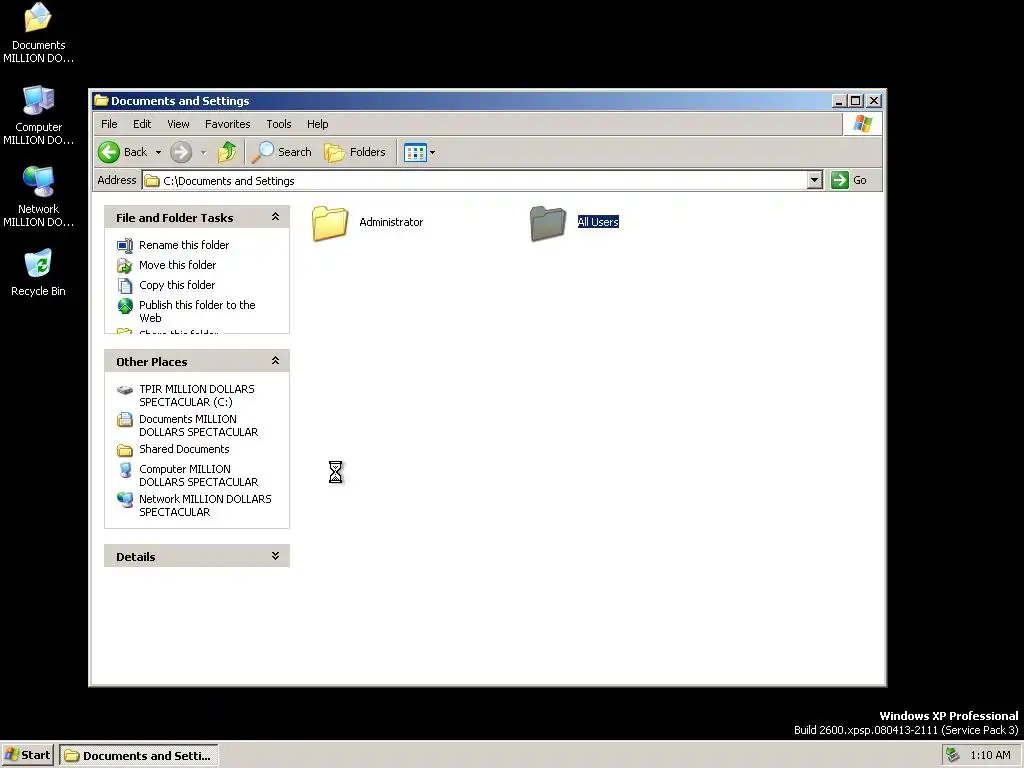Open the Favorites menu
1024x768 pixels.
227,124
